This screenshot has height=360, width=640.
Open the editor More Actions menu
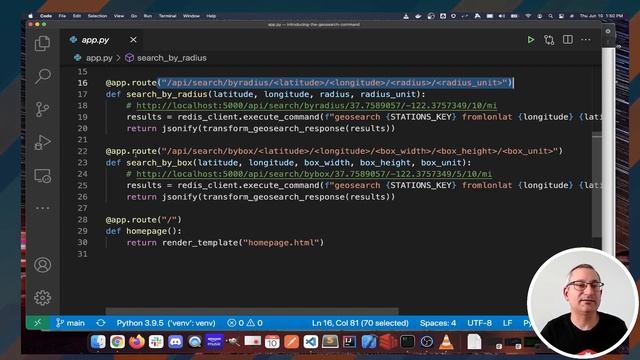586,40
